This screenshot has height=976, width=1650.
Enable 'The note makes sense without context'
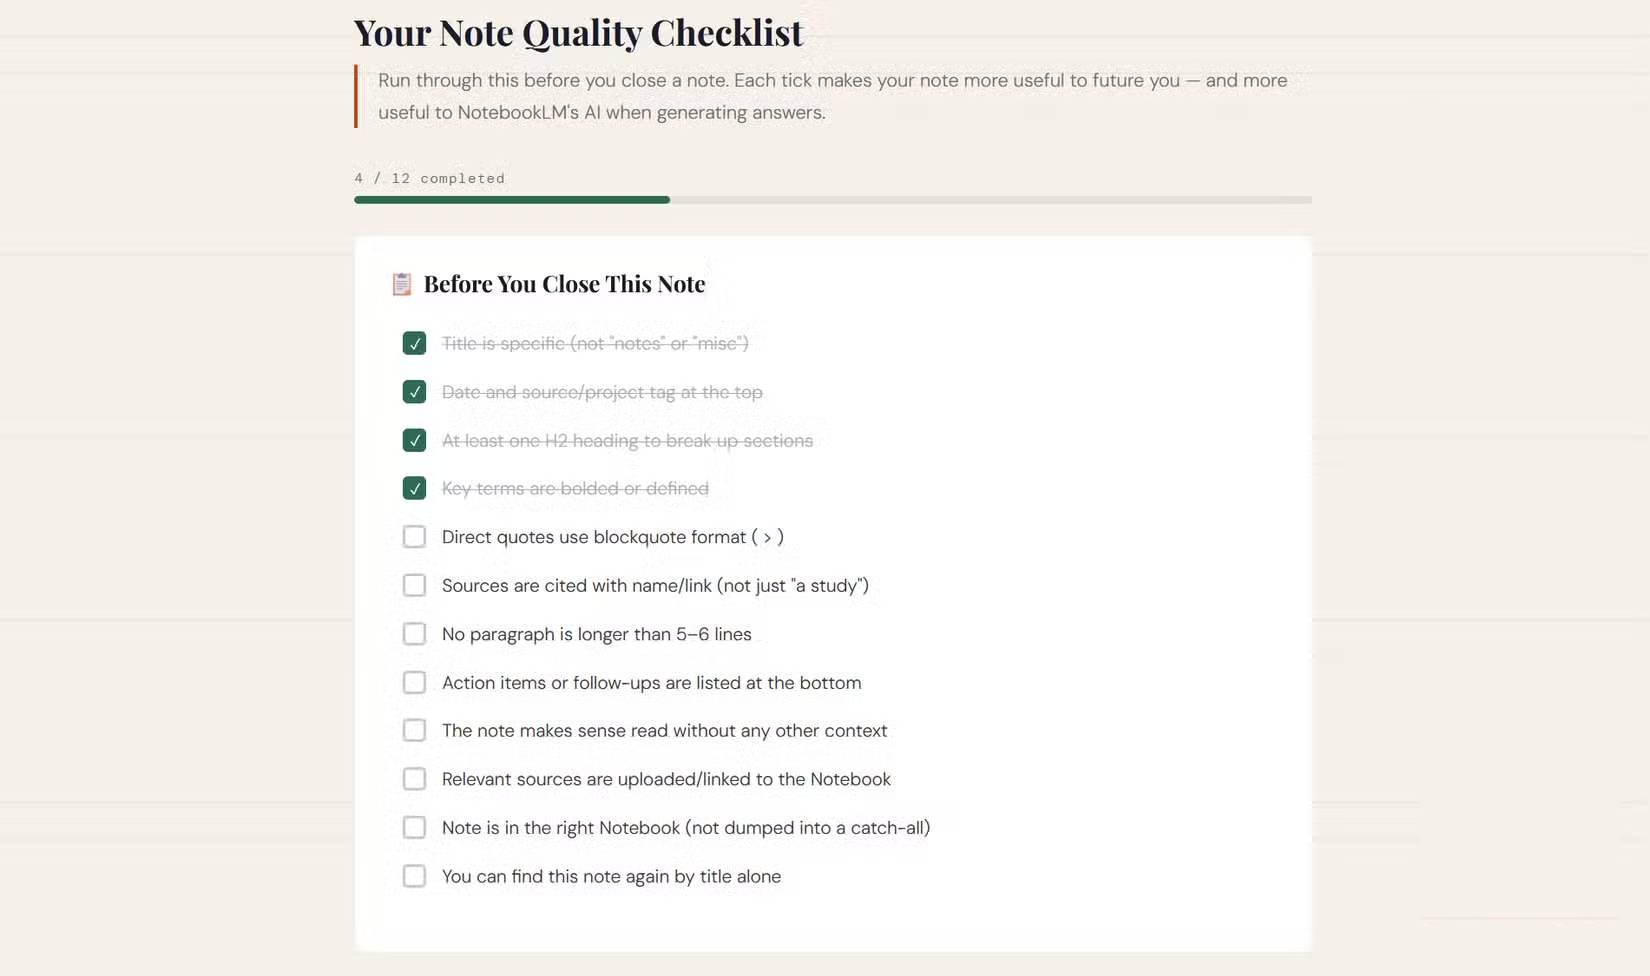pyautogui.click(x=414, y=730)
